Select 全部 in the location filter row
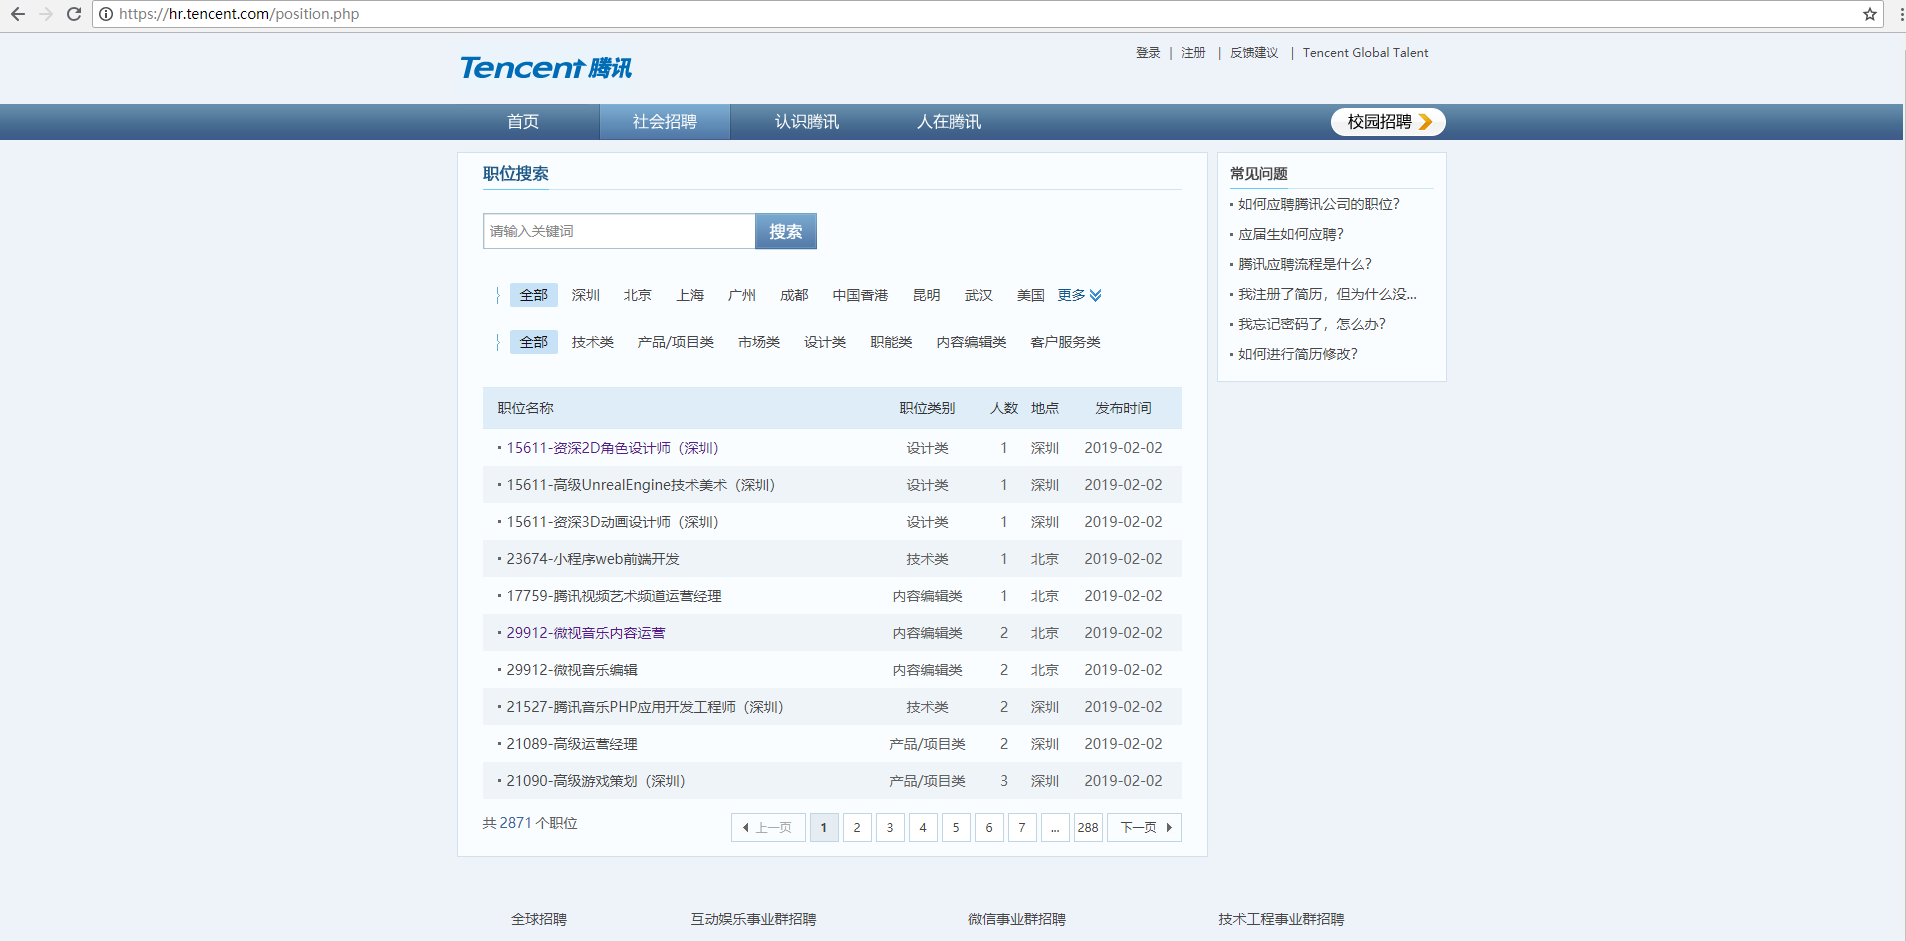 (x=534, y=295)
